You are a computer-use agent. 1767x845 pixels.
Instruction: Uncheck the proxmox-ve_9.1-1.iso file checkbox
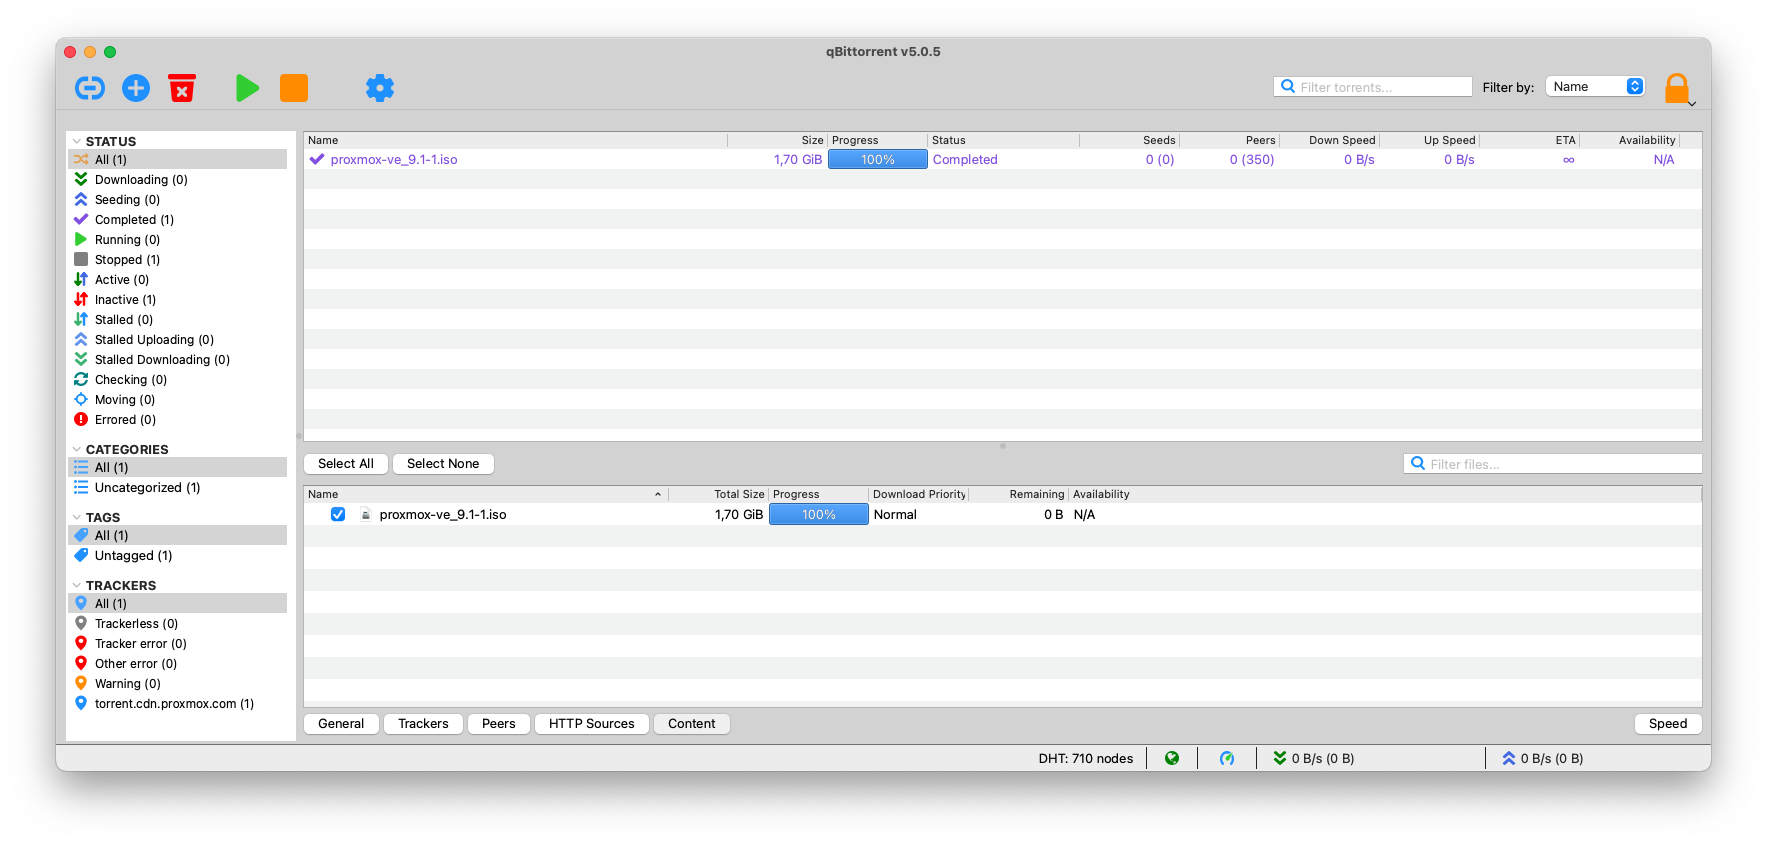[x=338, y=514]
